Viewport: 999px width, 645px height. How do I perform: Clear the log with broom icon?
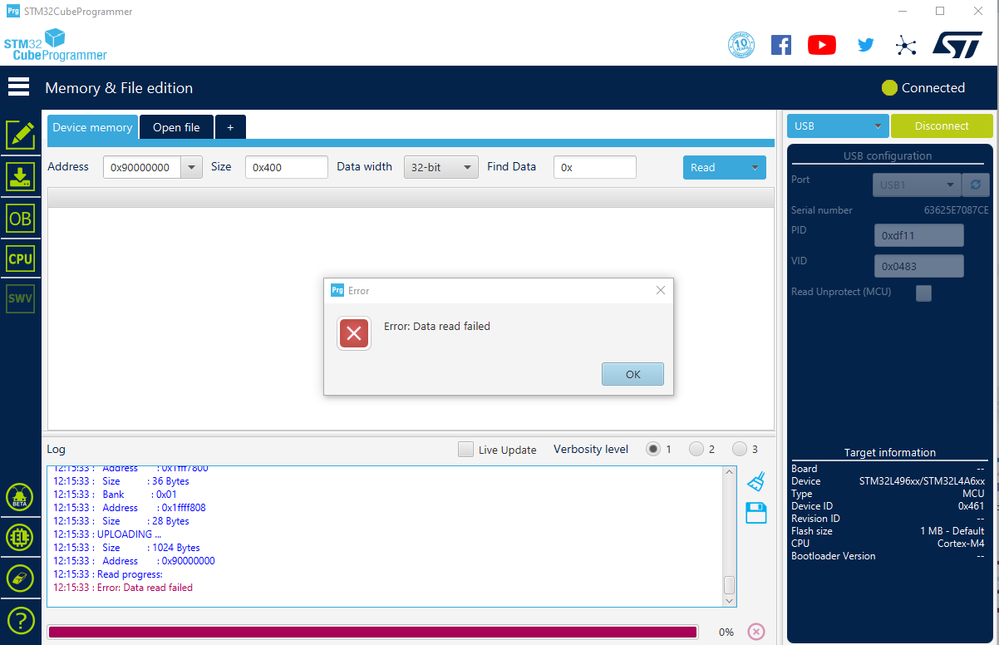(x=756, y=481)
